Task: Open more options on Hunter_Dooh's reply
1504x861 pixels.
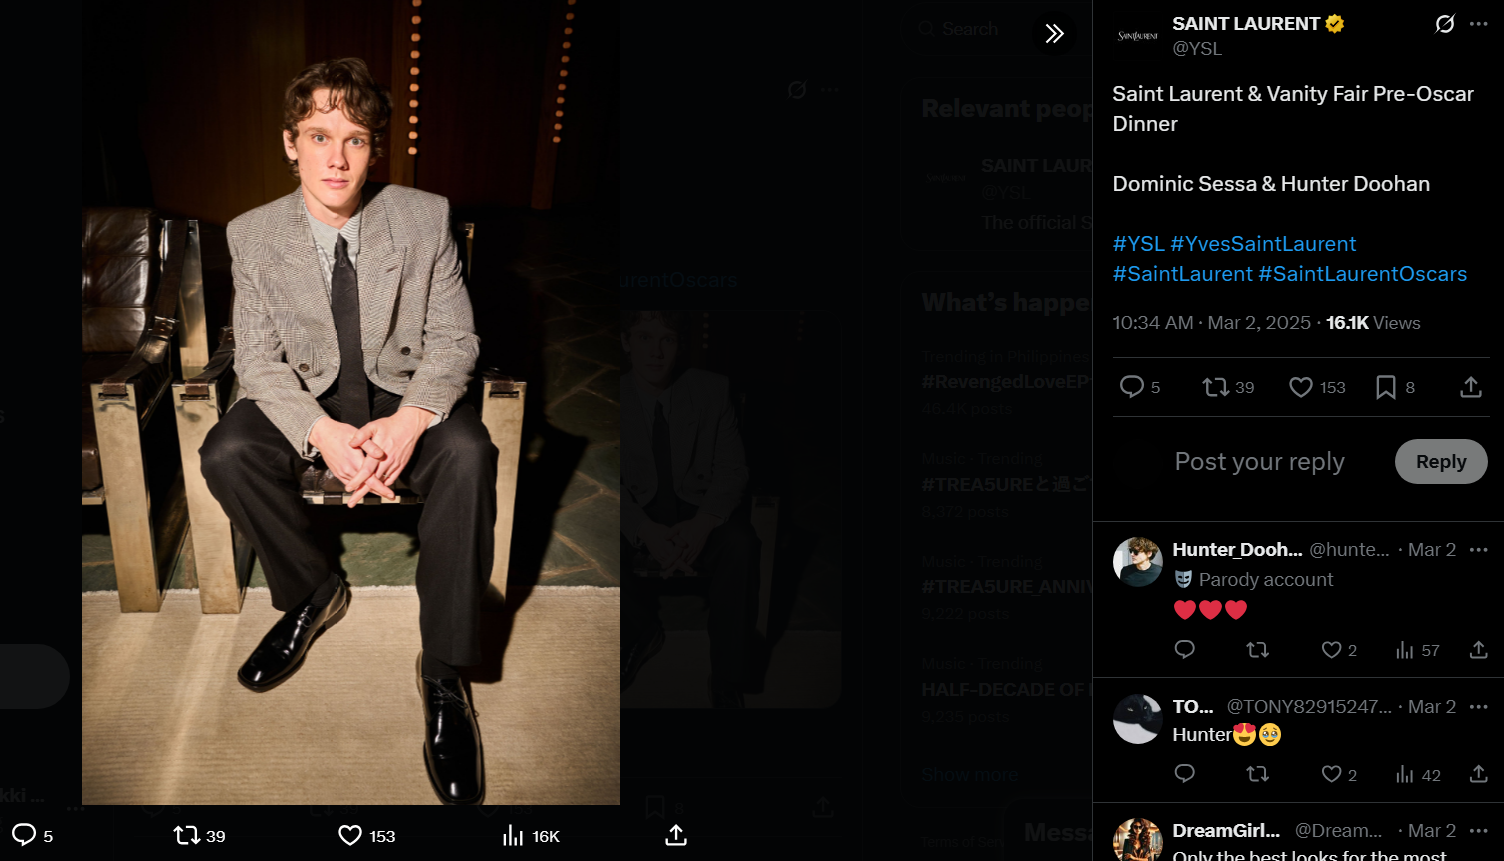Action: pos(1479,550)
